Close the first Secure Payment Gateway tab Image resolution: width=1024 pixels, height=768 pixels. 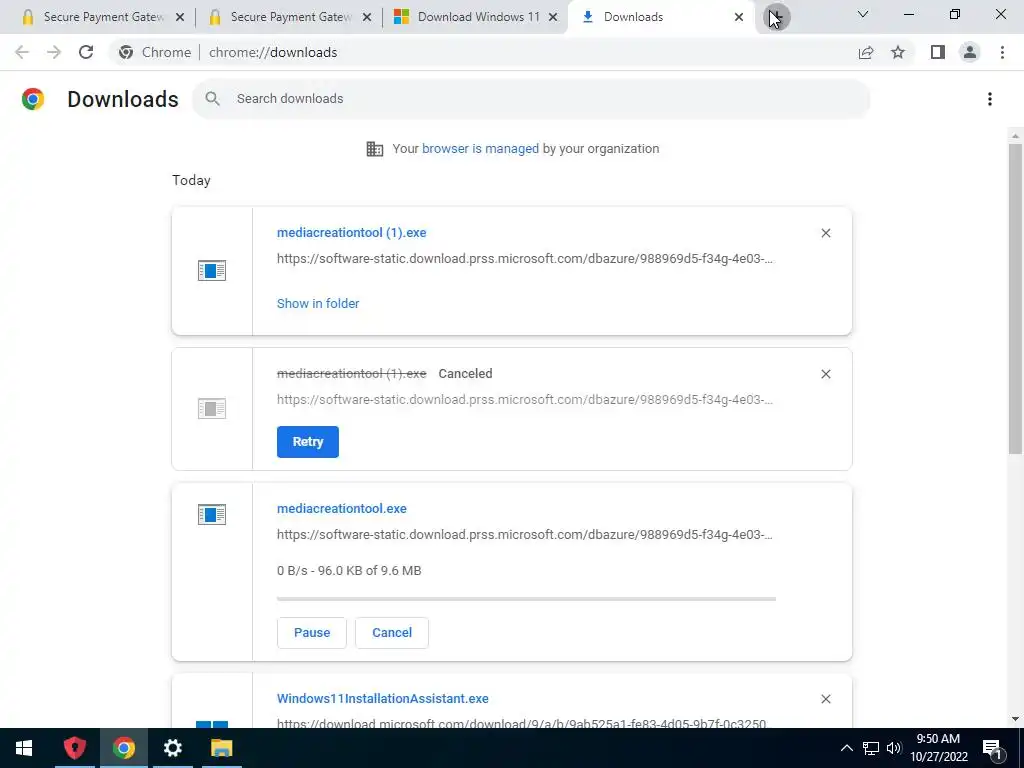(180, 17)
